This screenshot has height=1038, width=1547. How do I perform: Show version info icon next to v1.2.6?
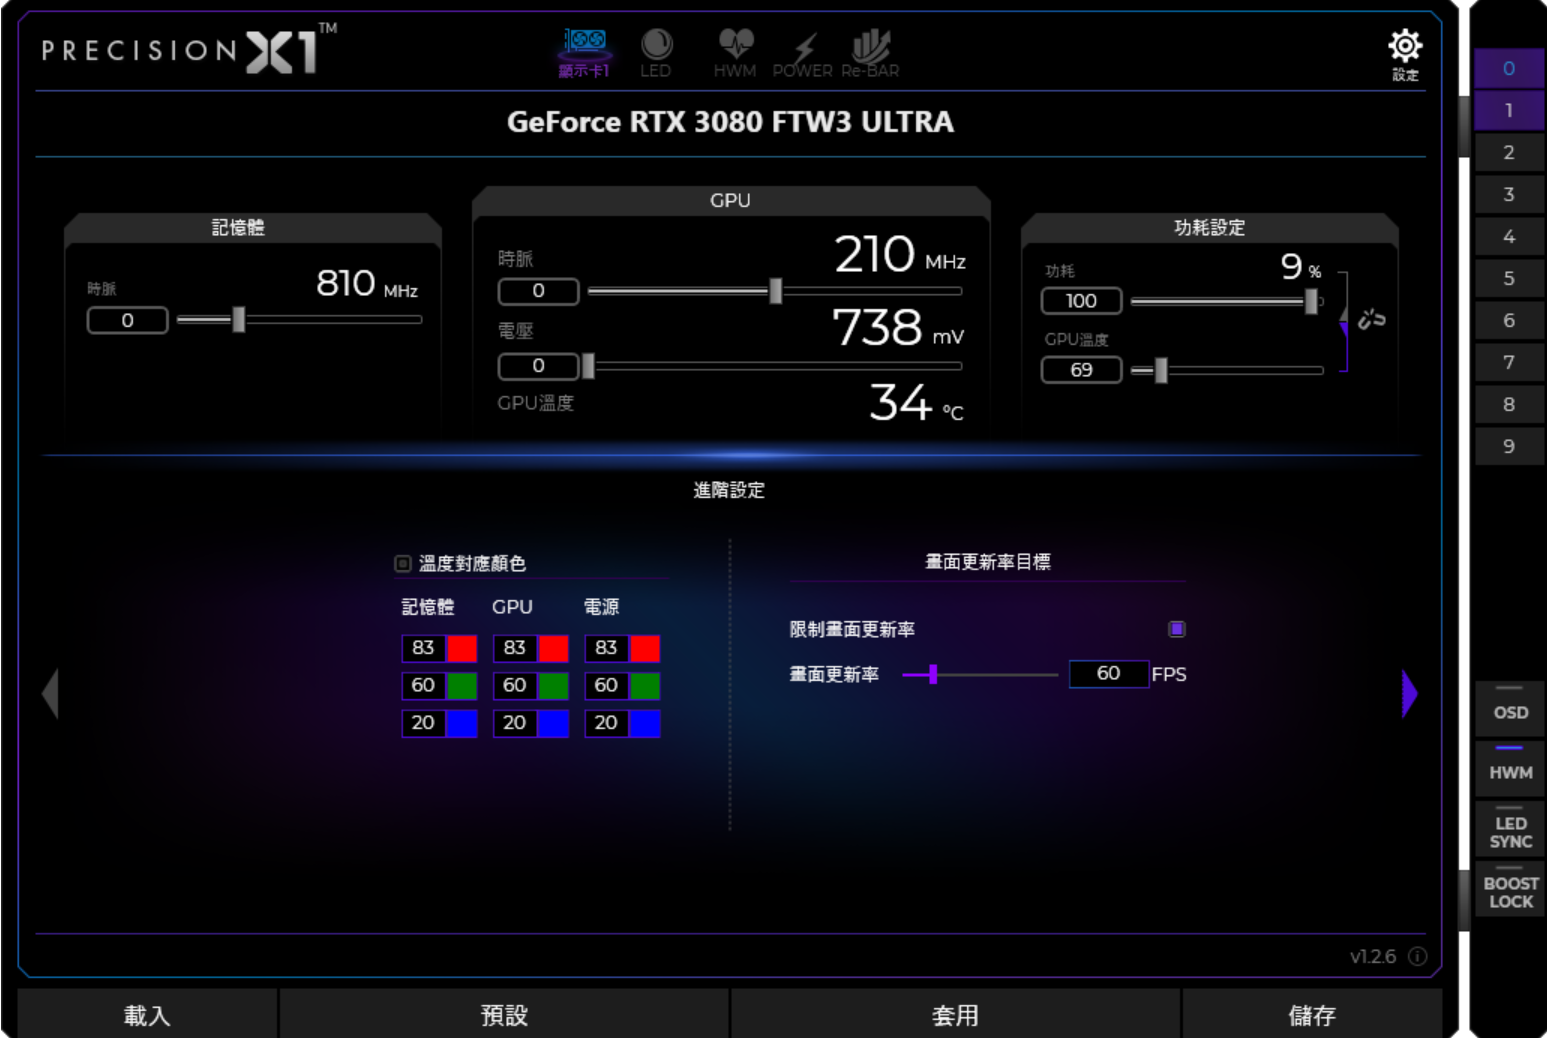pyautogui.click(x=1417, y=956)
